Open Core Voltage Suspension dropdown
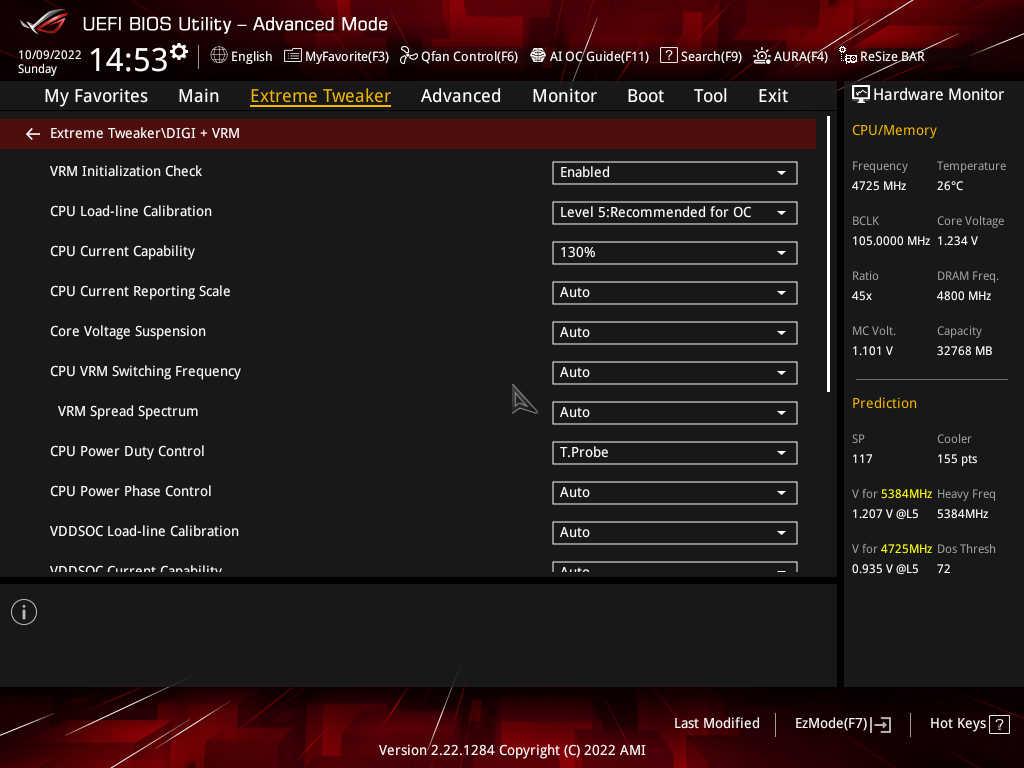Image resolution: width=1024 pixels, height=768 pixels. (x=675, y=332)
